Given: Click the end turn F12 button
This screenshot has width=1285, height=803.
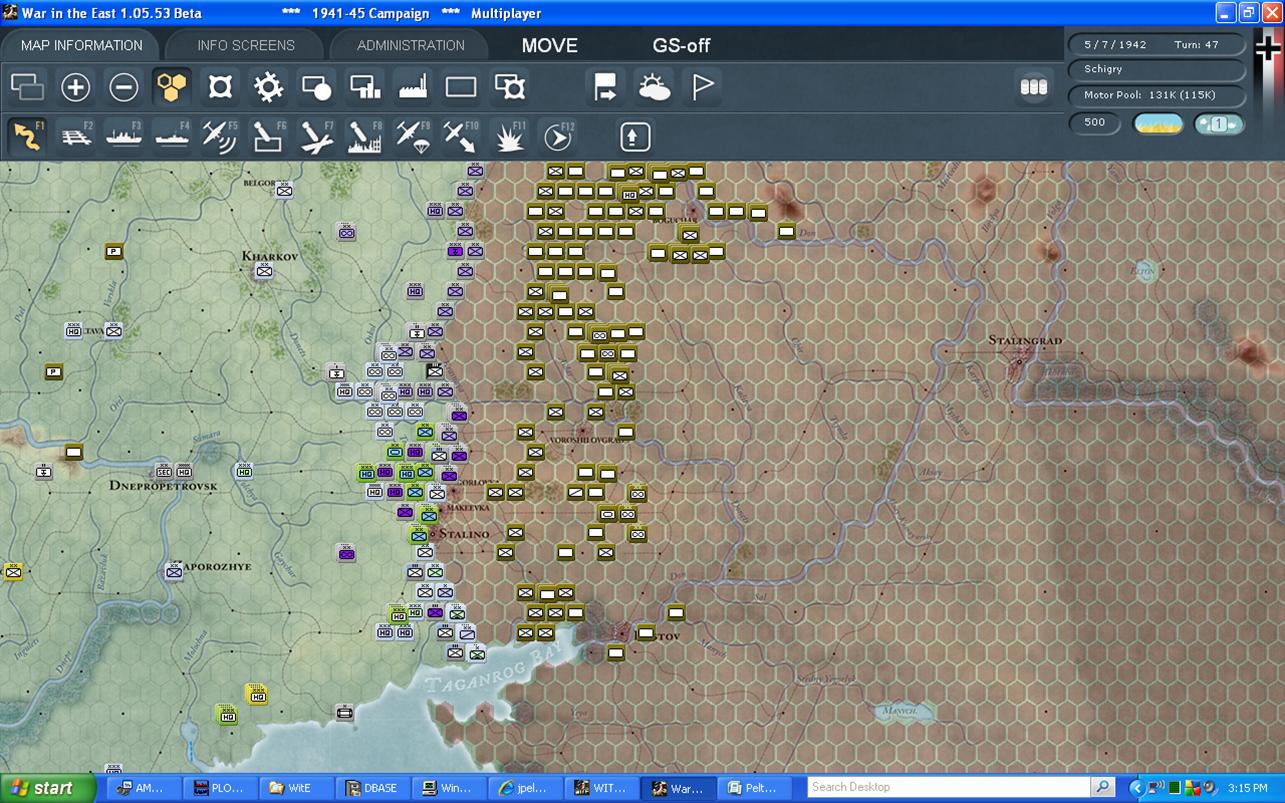Looking at the screenshot, I should coord(557,137).
